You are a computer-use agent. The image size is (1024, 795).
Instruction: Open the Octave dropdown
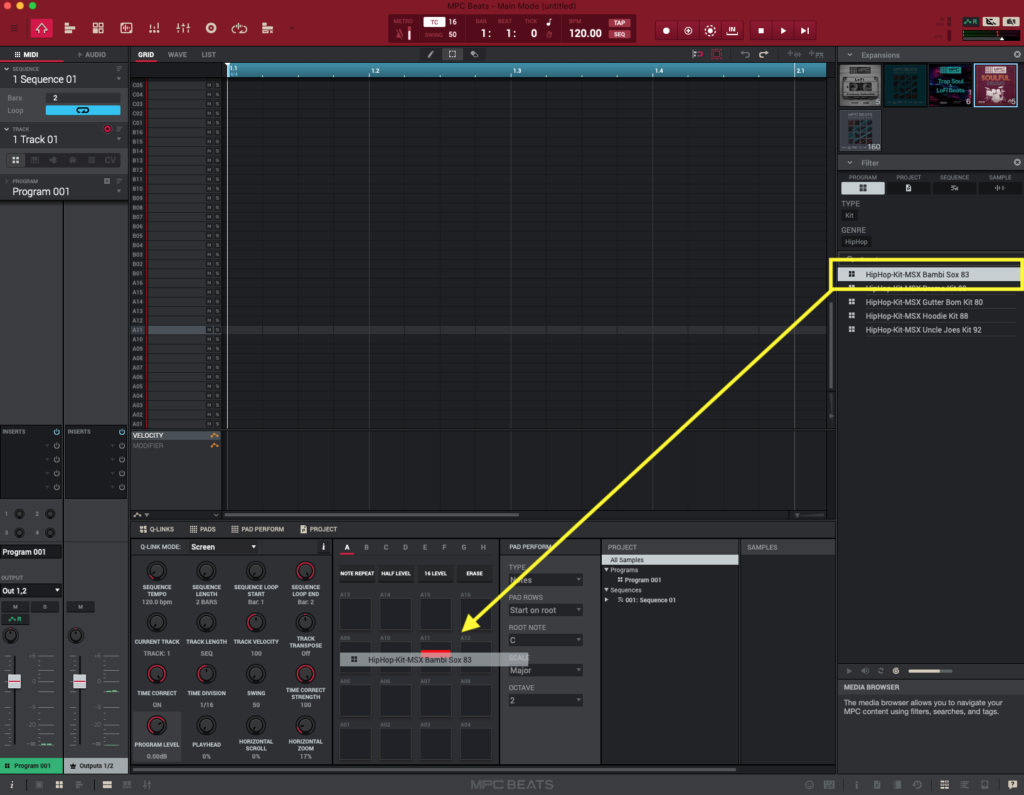[x=545, y=700]
